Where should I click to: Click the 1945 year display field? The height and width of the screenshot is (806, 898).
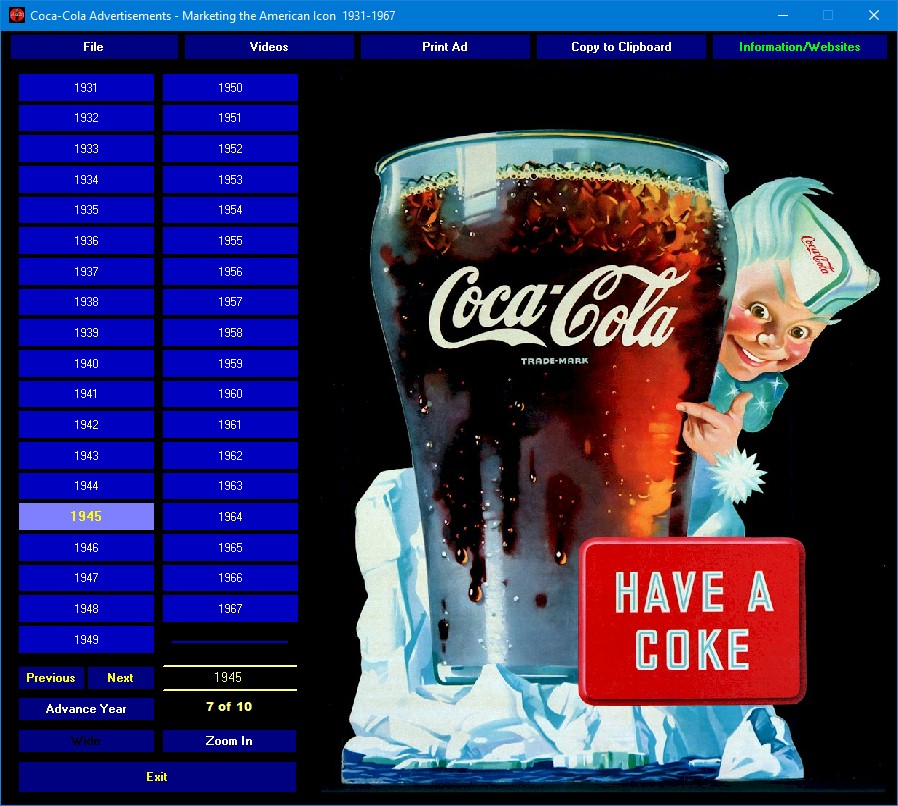click(x=230, y=678)
